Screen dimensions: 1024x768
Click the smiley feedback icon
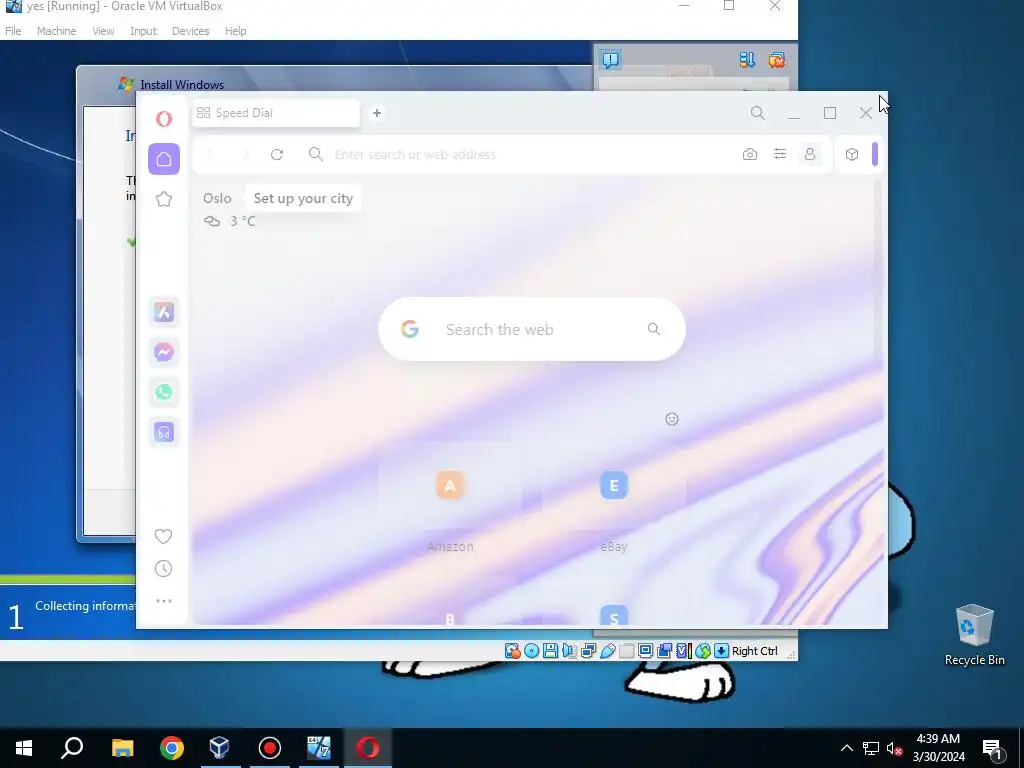tap(672, 419)
